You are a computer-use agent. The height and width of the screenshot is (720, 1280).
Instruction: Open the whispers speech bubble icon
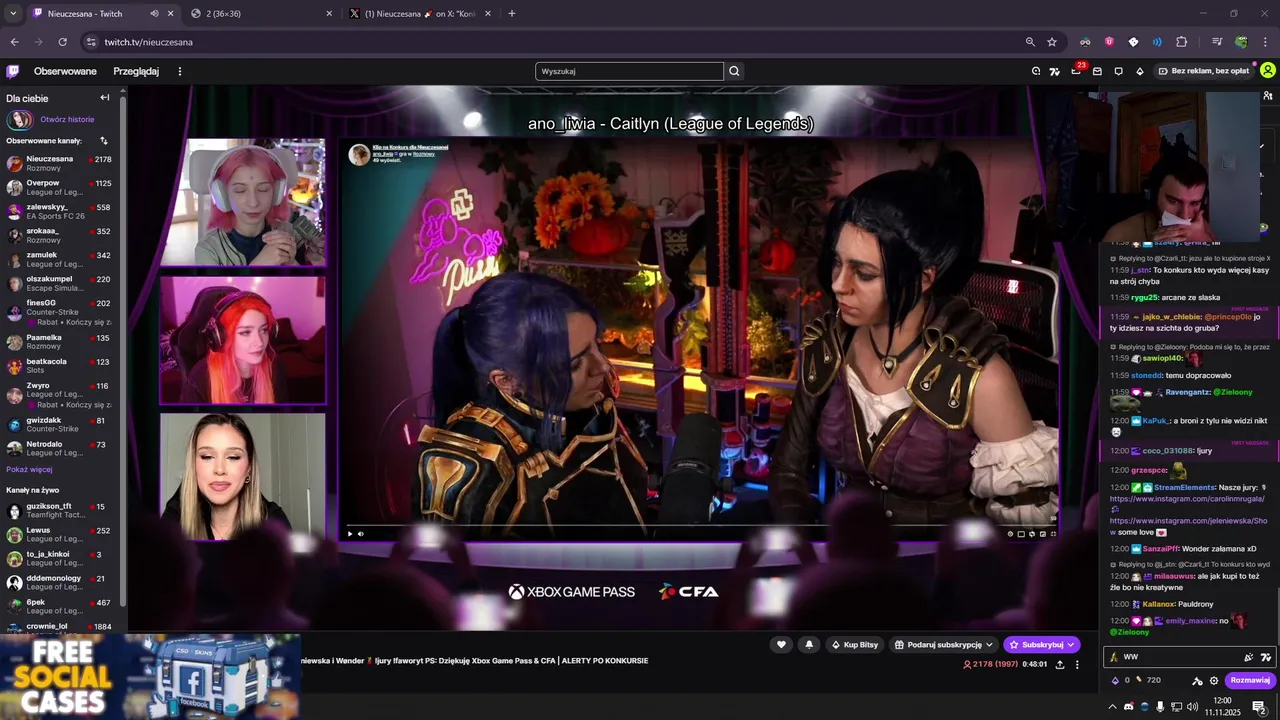(1118, 71)
